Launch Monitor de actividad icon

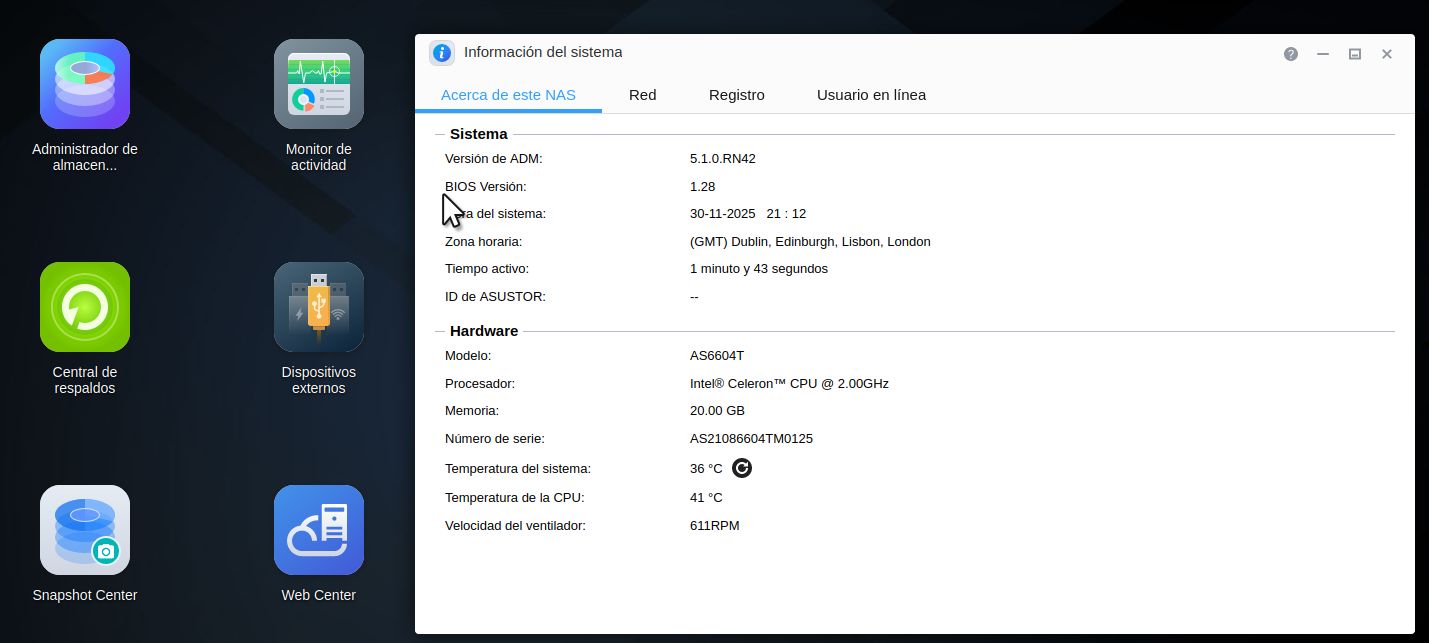[x=318, y=84]
